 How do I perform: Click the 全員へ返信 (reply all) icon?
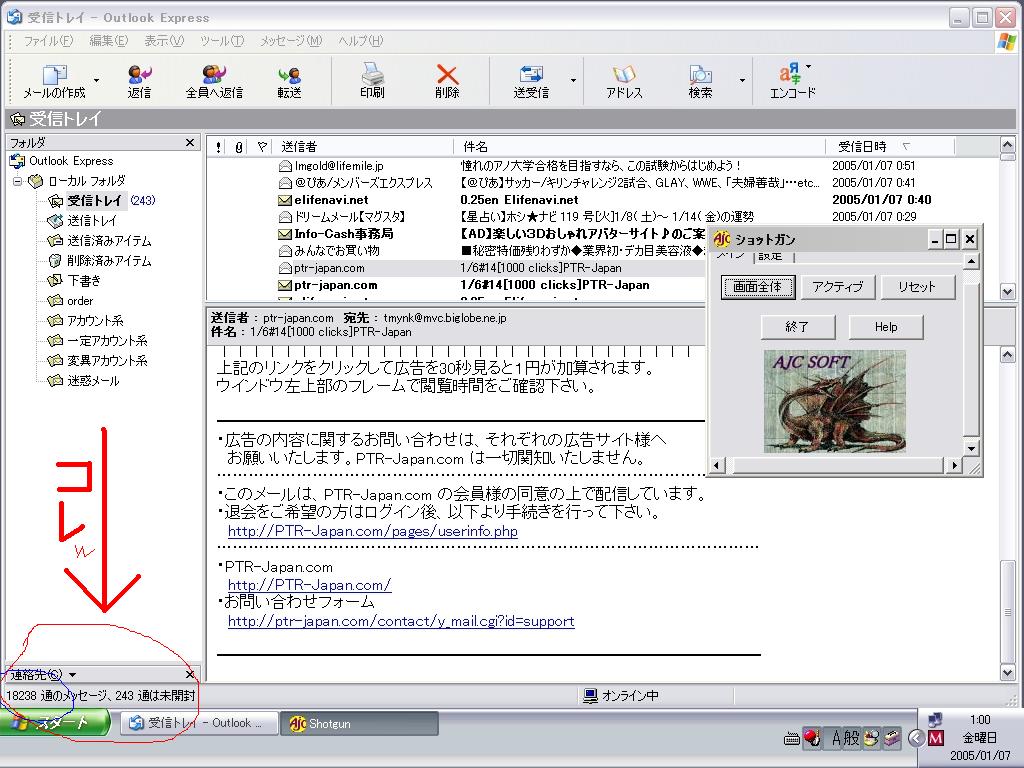point(214,82)
